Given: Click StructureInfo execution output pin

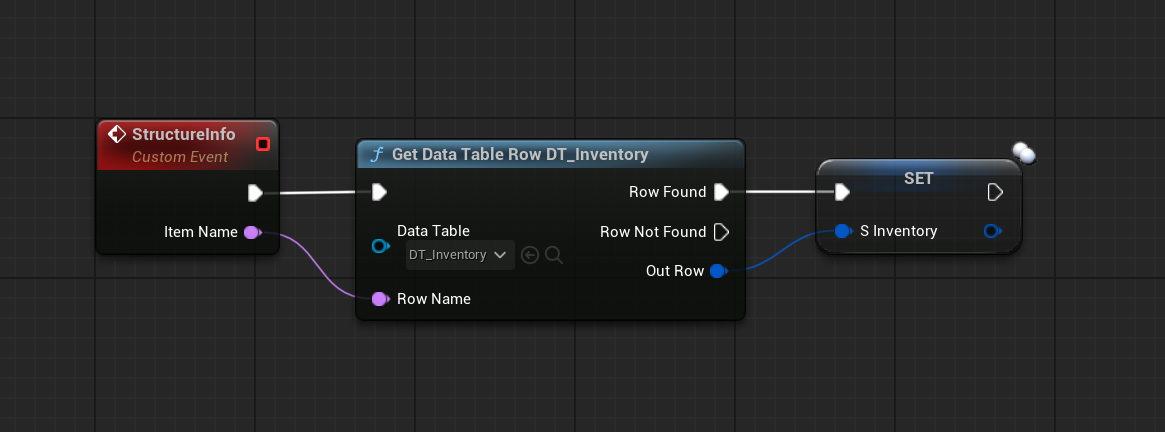Looking at the screenshot, I should coord(255,193).
